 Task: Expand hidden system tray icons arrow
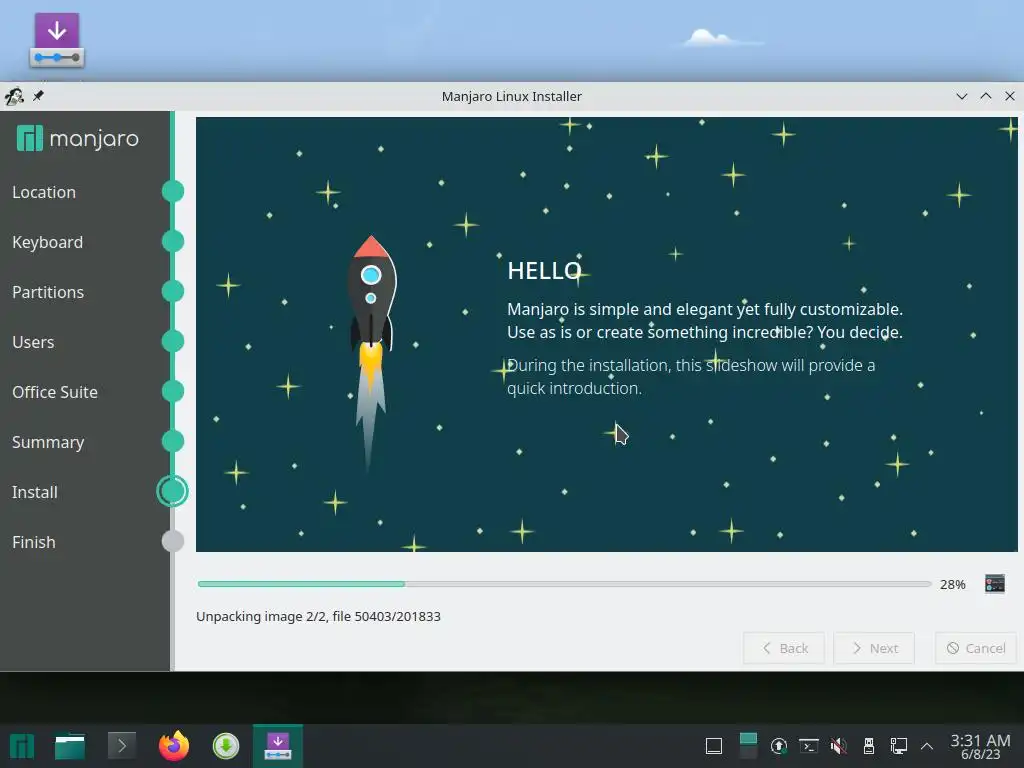[927, 746]
